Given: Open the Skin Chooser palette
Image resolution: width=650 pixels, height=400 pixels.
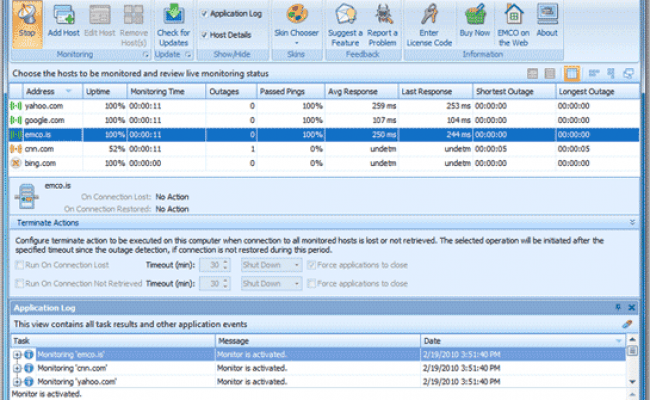Looking at the screenshot, I should tap(296, 15).
